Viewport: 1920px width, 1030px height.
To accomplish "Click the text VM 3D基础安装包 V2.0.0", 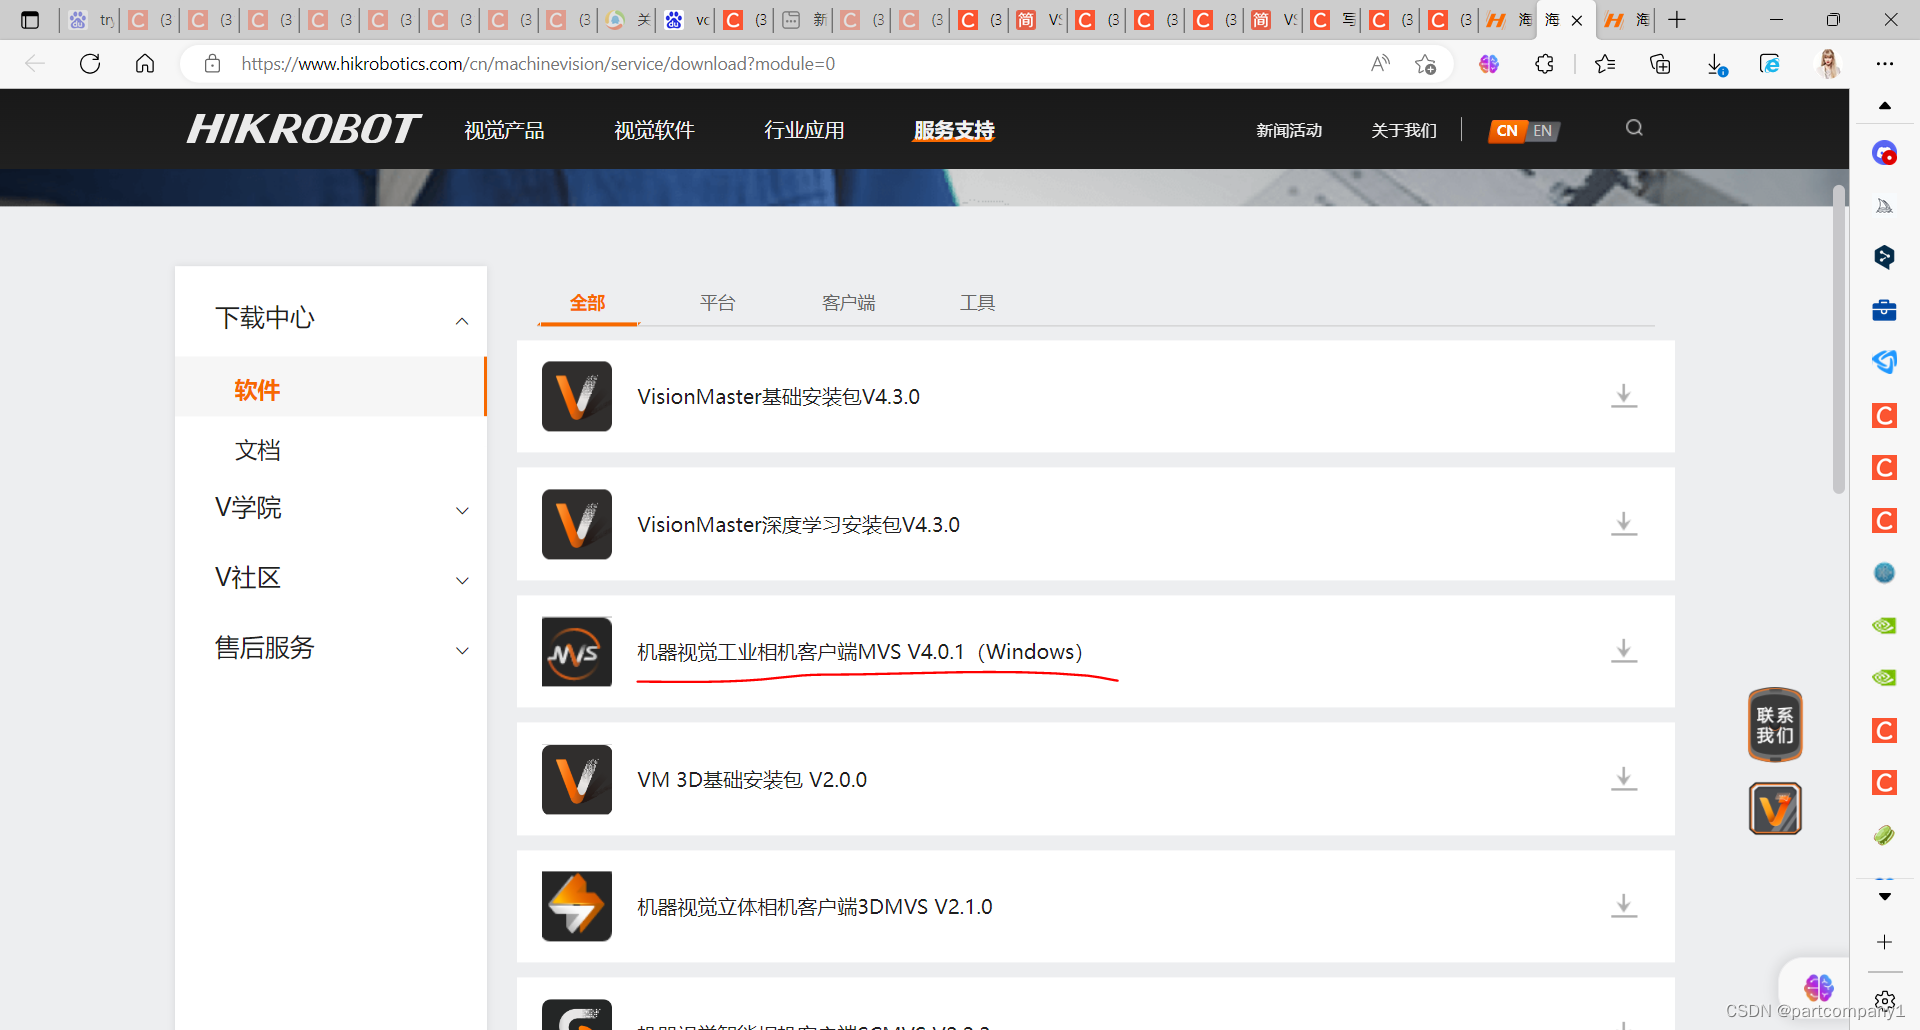I will point(752,780).
